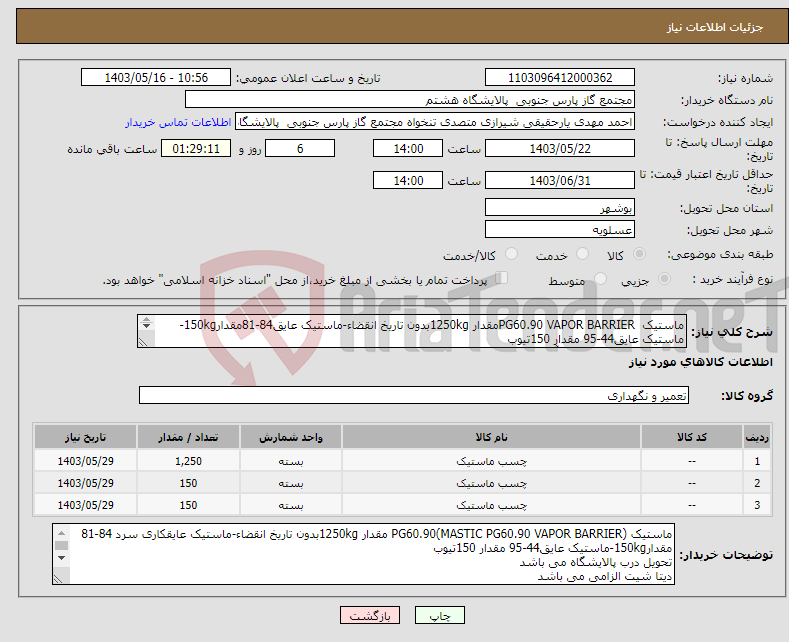Click resize grip of توضیحات خریدار textarea
The height and width of the screenshot is (642, 789).
58,579
